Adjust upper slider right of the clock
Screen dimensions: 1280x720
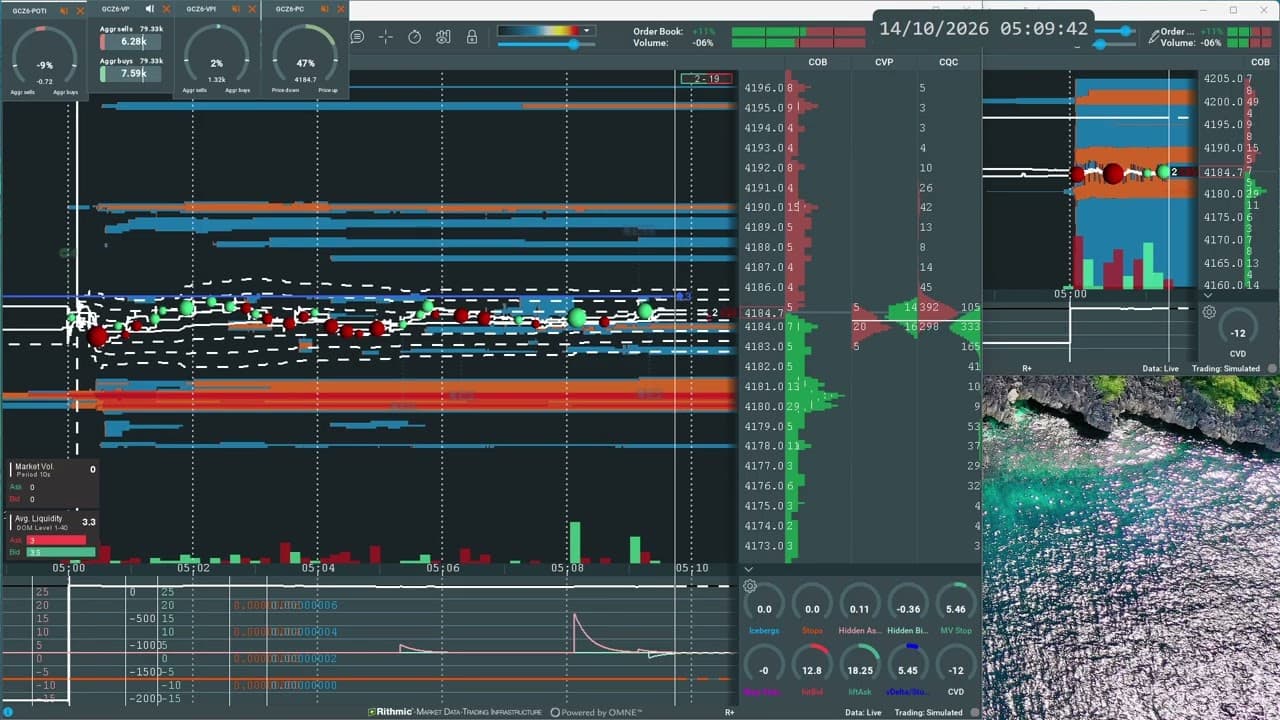pyautogui.click(x=1116, y=31)
